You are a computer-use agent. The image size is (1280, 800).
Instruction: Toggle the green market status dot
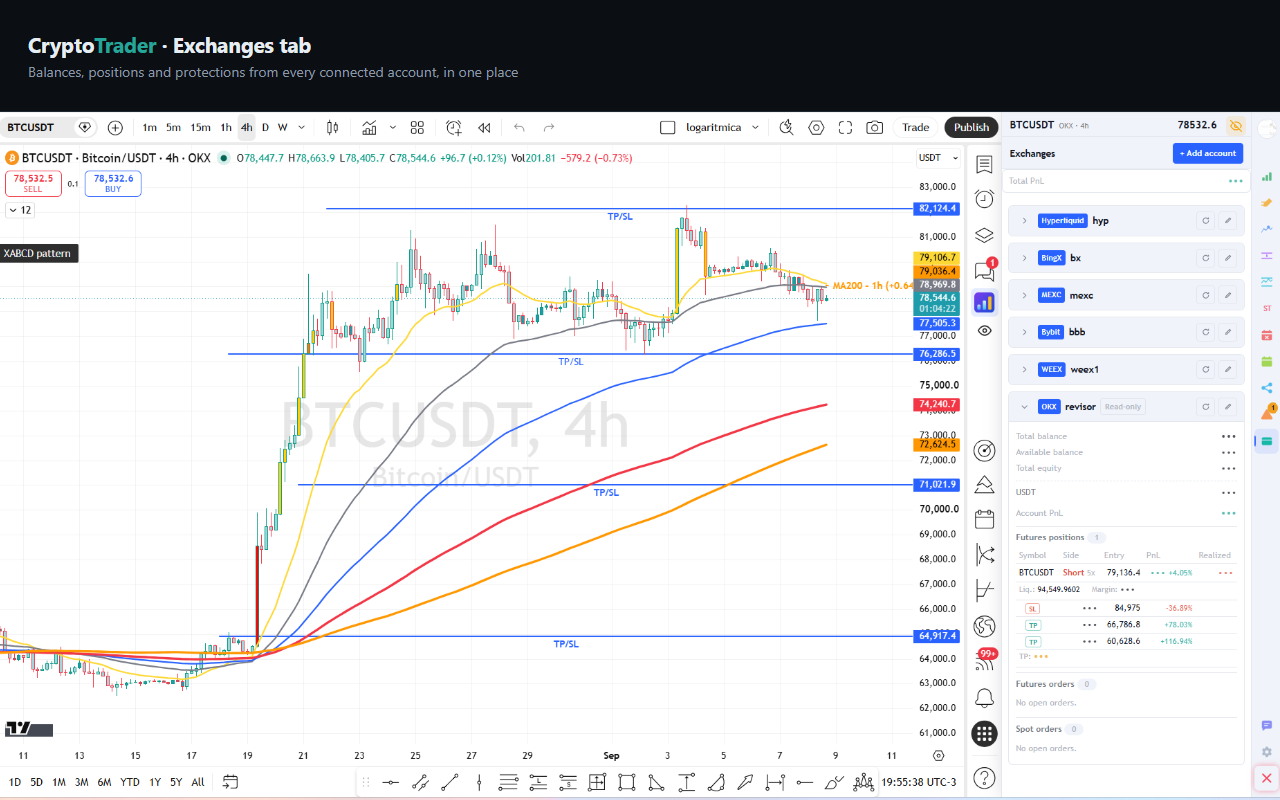coord(223,158)
